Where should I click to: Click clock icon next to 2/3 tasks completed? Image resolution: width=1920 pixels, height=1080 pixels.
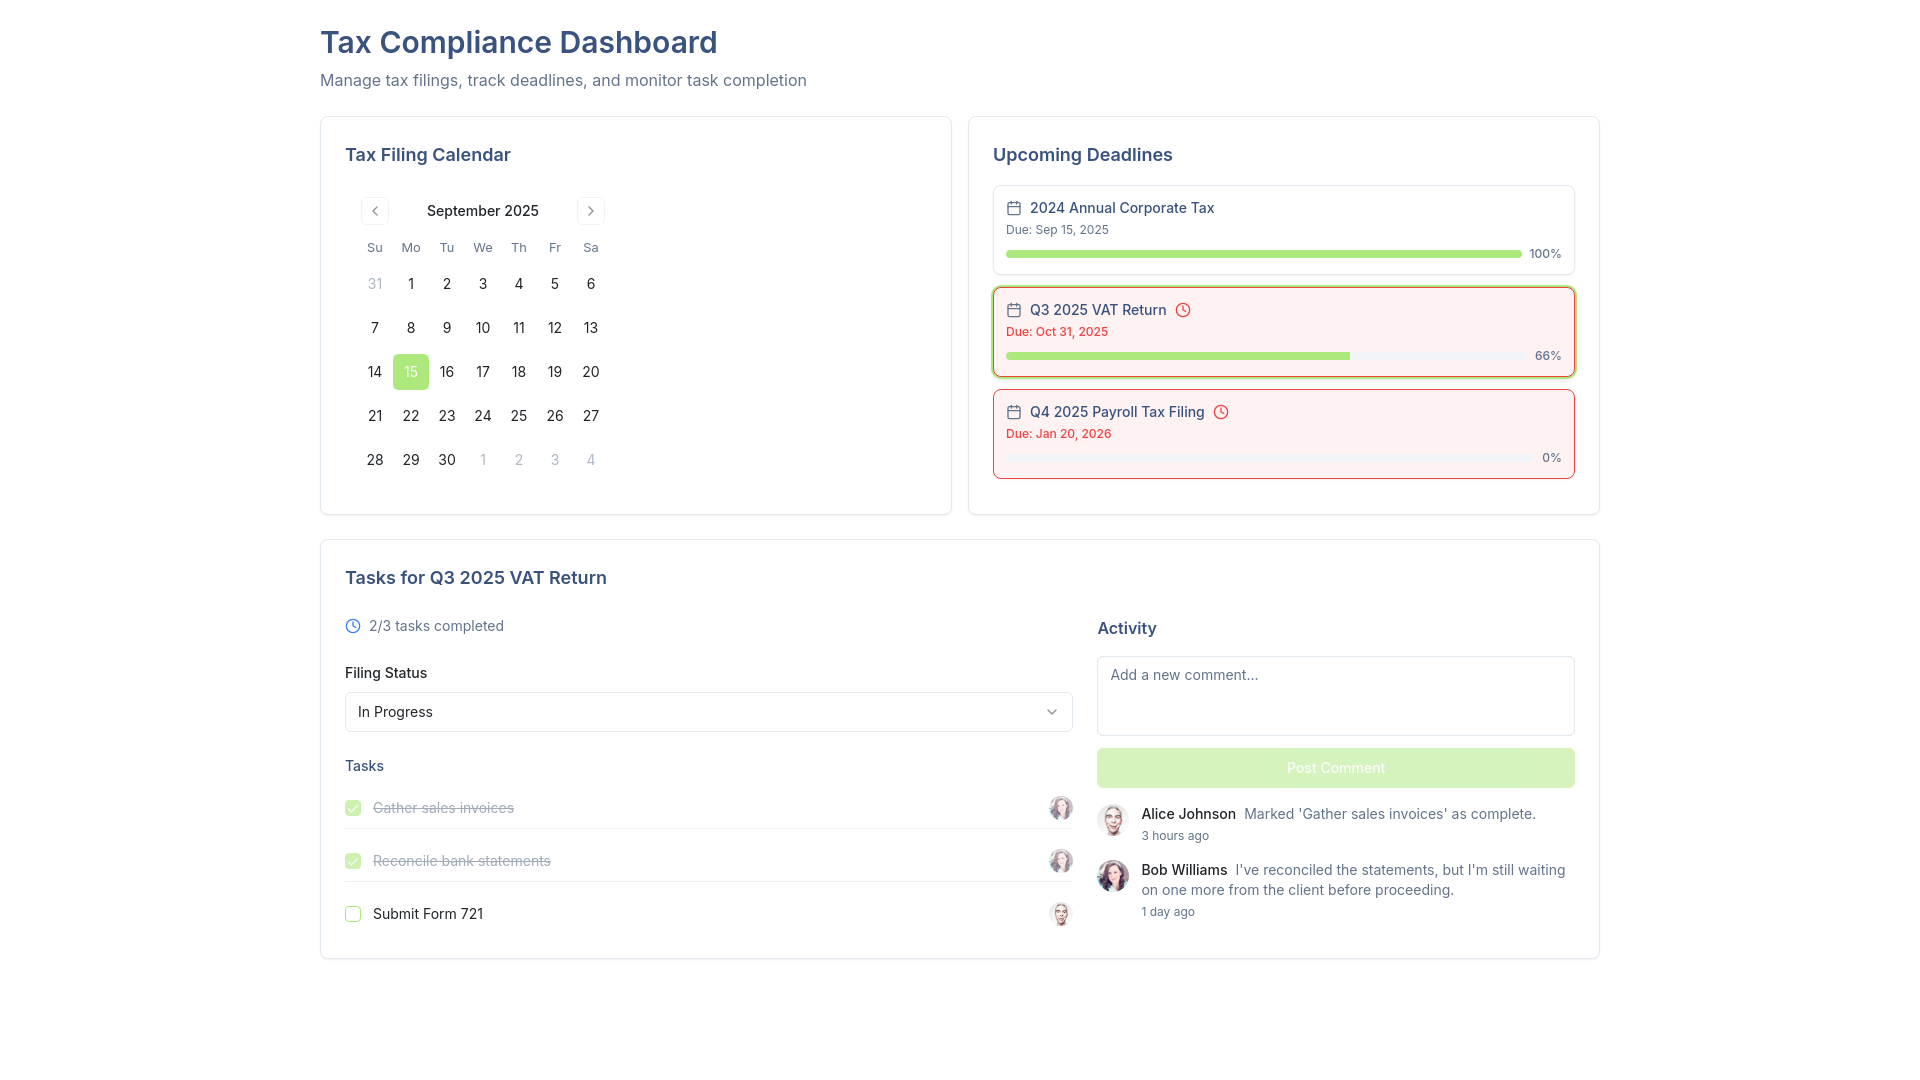pos(353,626)
